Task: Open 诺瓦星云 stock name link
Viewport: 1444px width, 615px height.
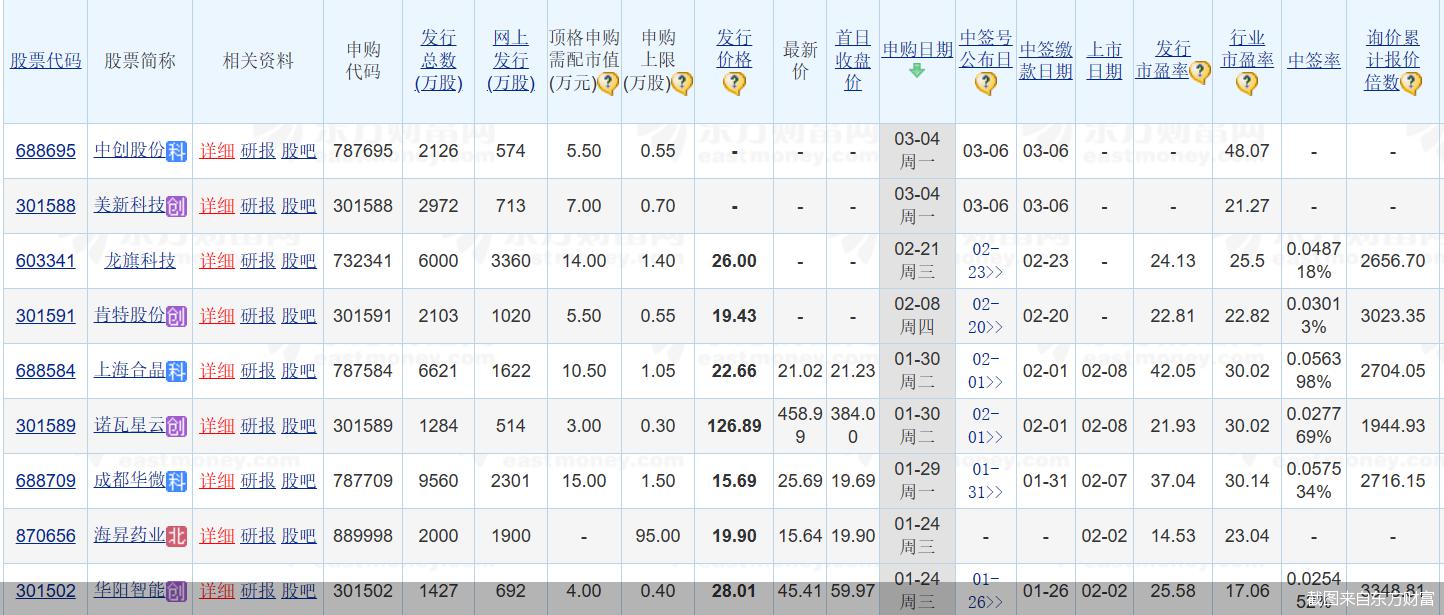Action: pos(129,426)
